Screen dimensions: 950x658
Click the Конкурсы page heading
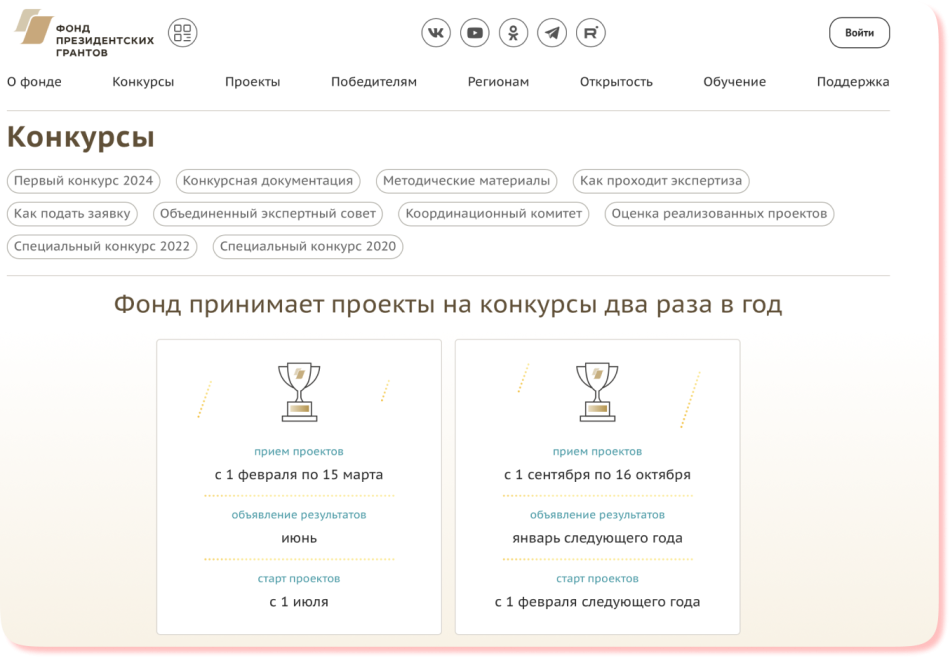pos(81,137)
